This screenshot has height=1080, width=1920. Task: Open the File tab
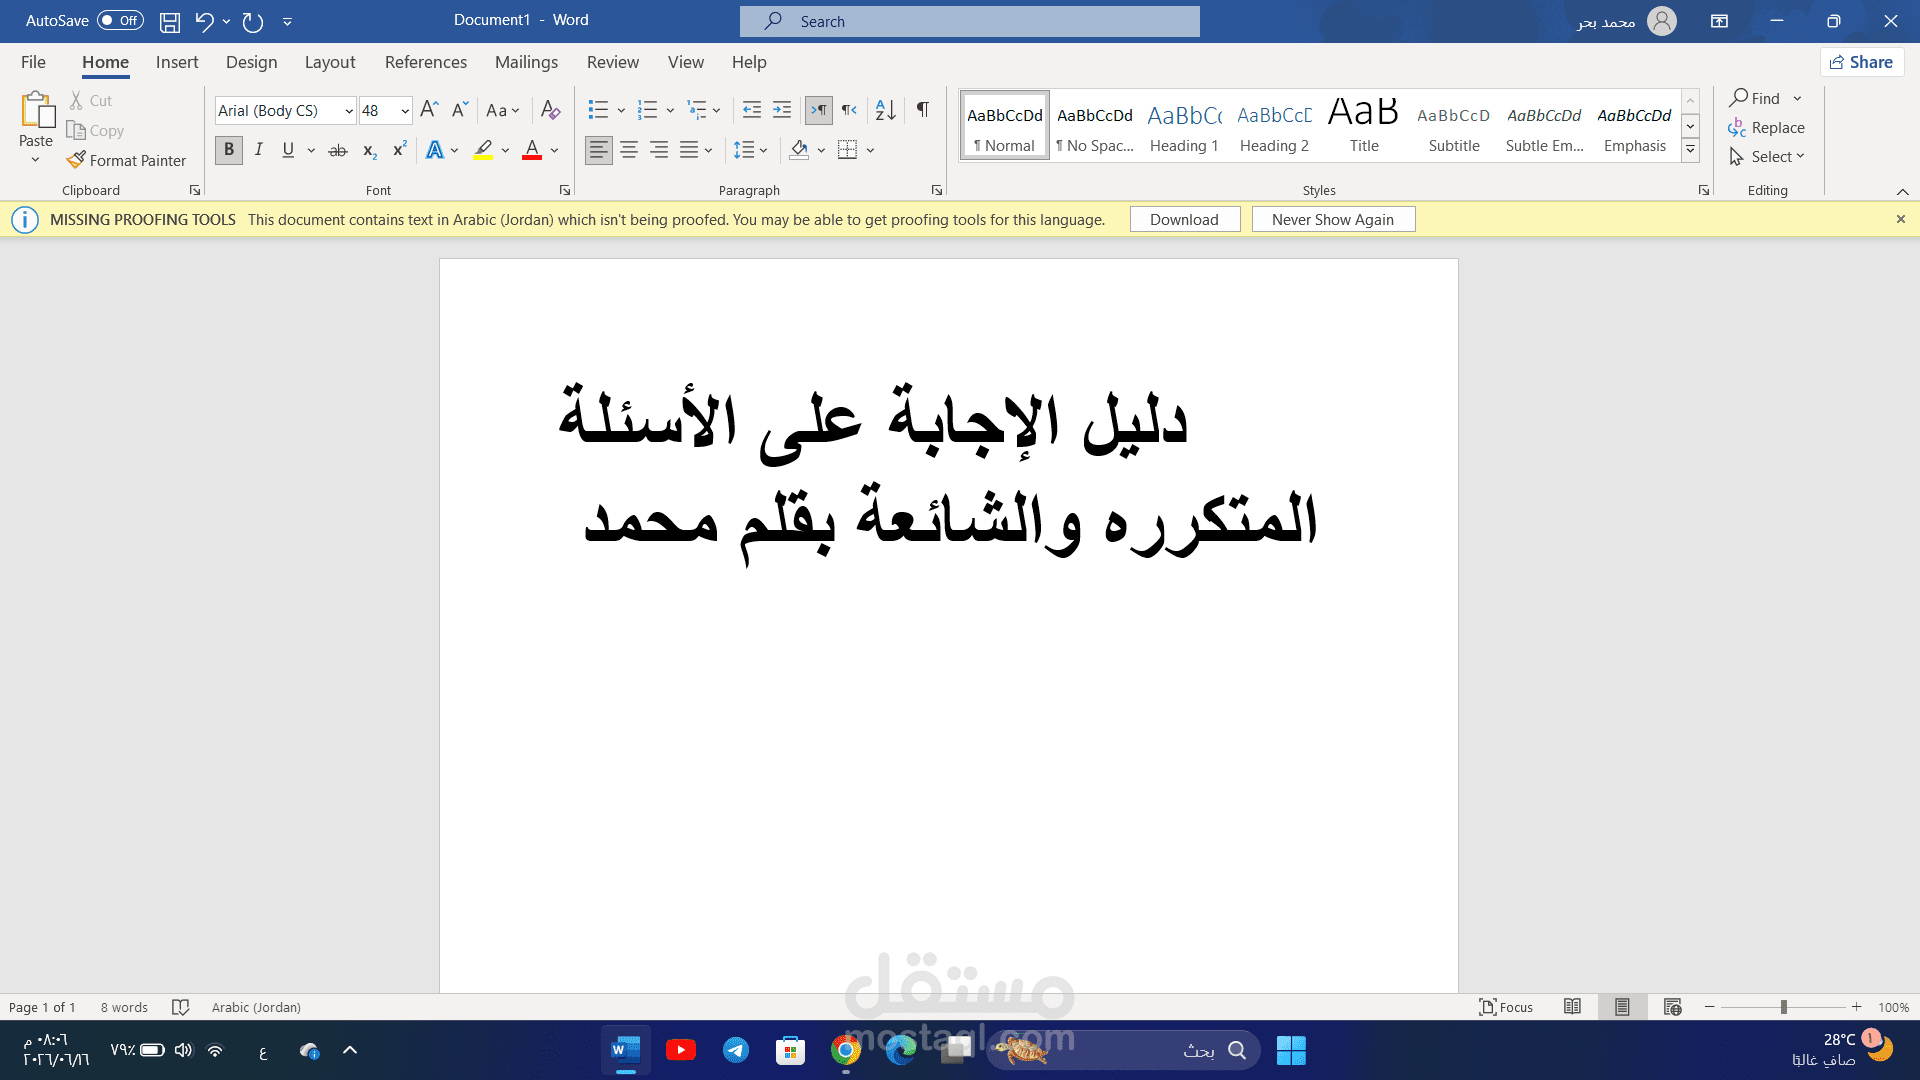tap(33, 62)
